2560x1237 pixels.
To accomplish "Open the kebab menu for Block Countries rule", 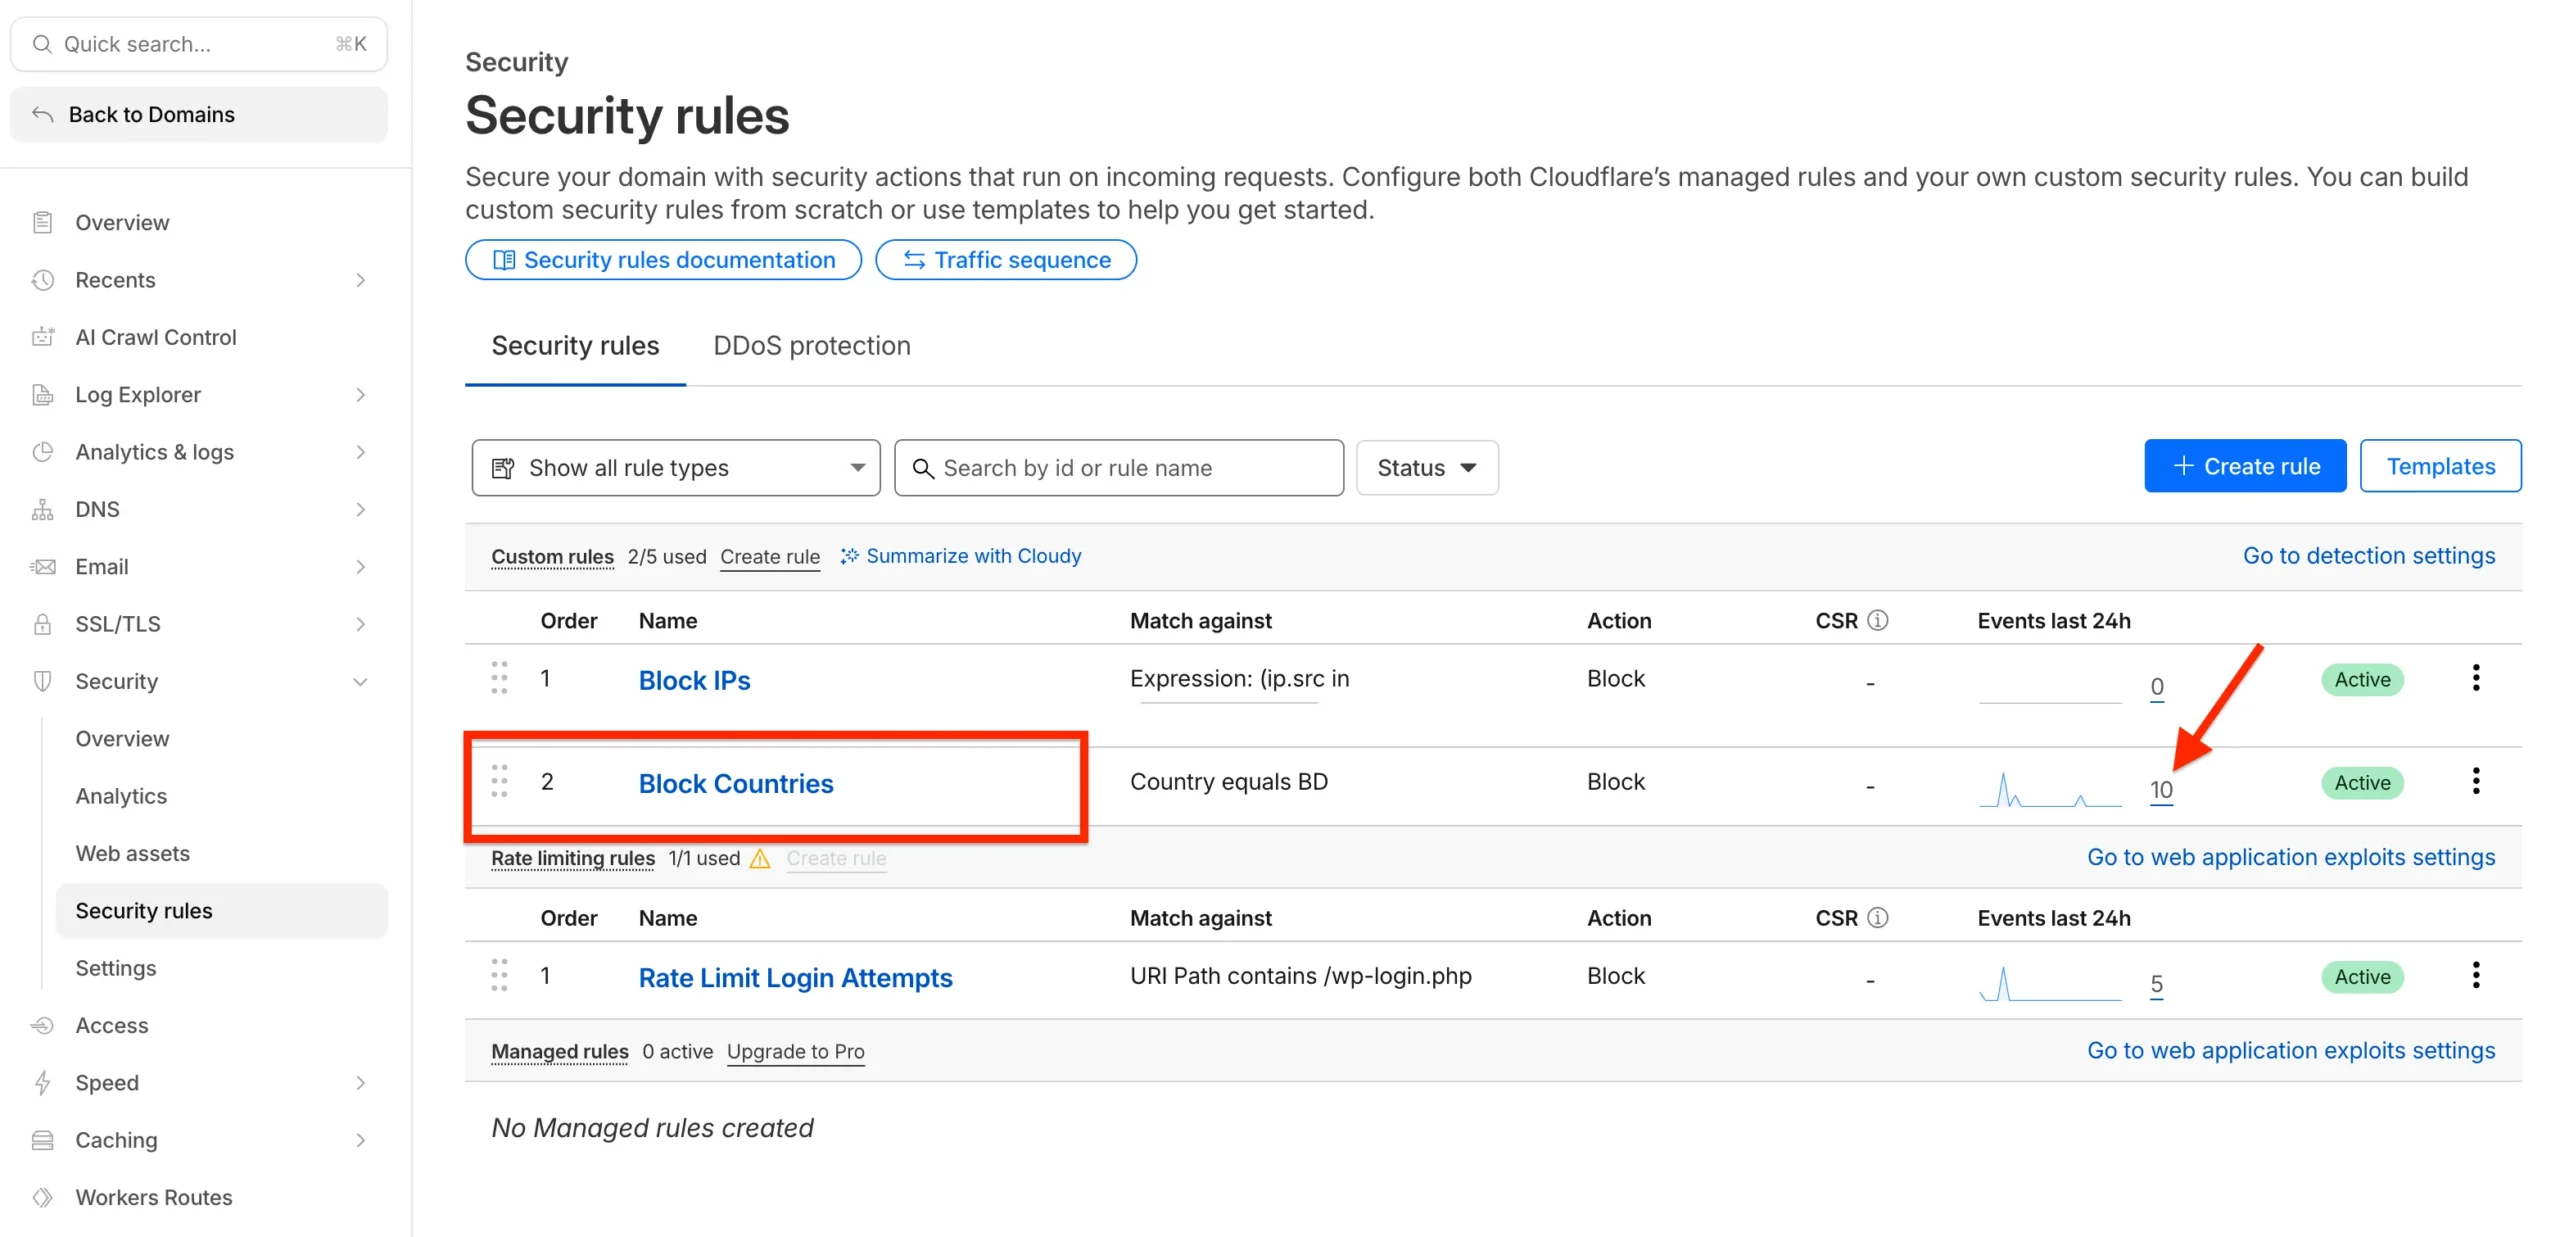I will [2475, 781].
